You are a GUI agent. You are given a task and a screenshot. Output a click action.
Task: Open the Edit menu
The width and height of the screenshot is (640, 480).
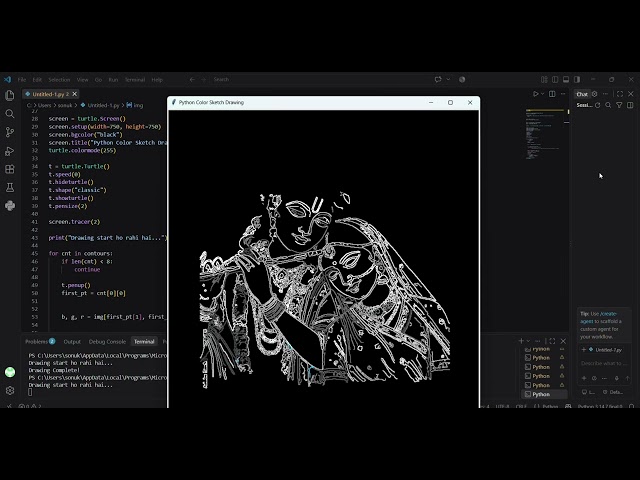(37, 80)
